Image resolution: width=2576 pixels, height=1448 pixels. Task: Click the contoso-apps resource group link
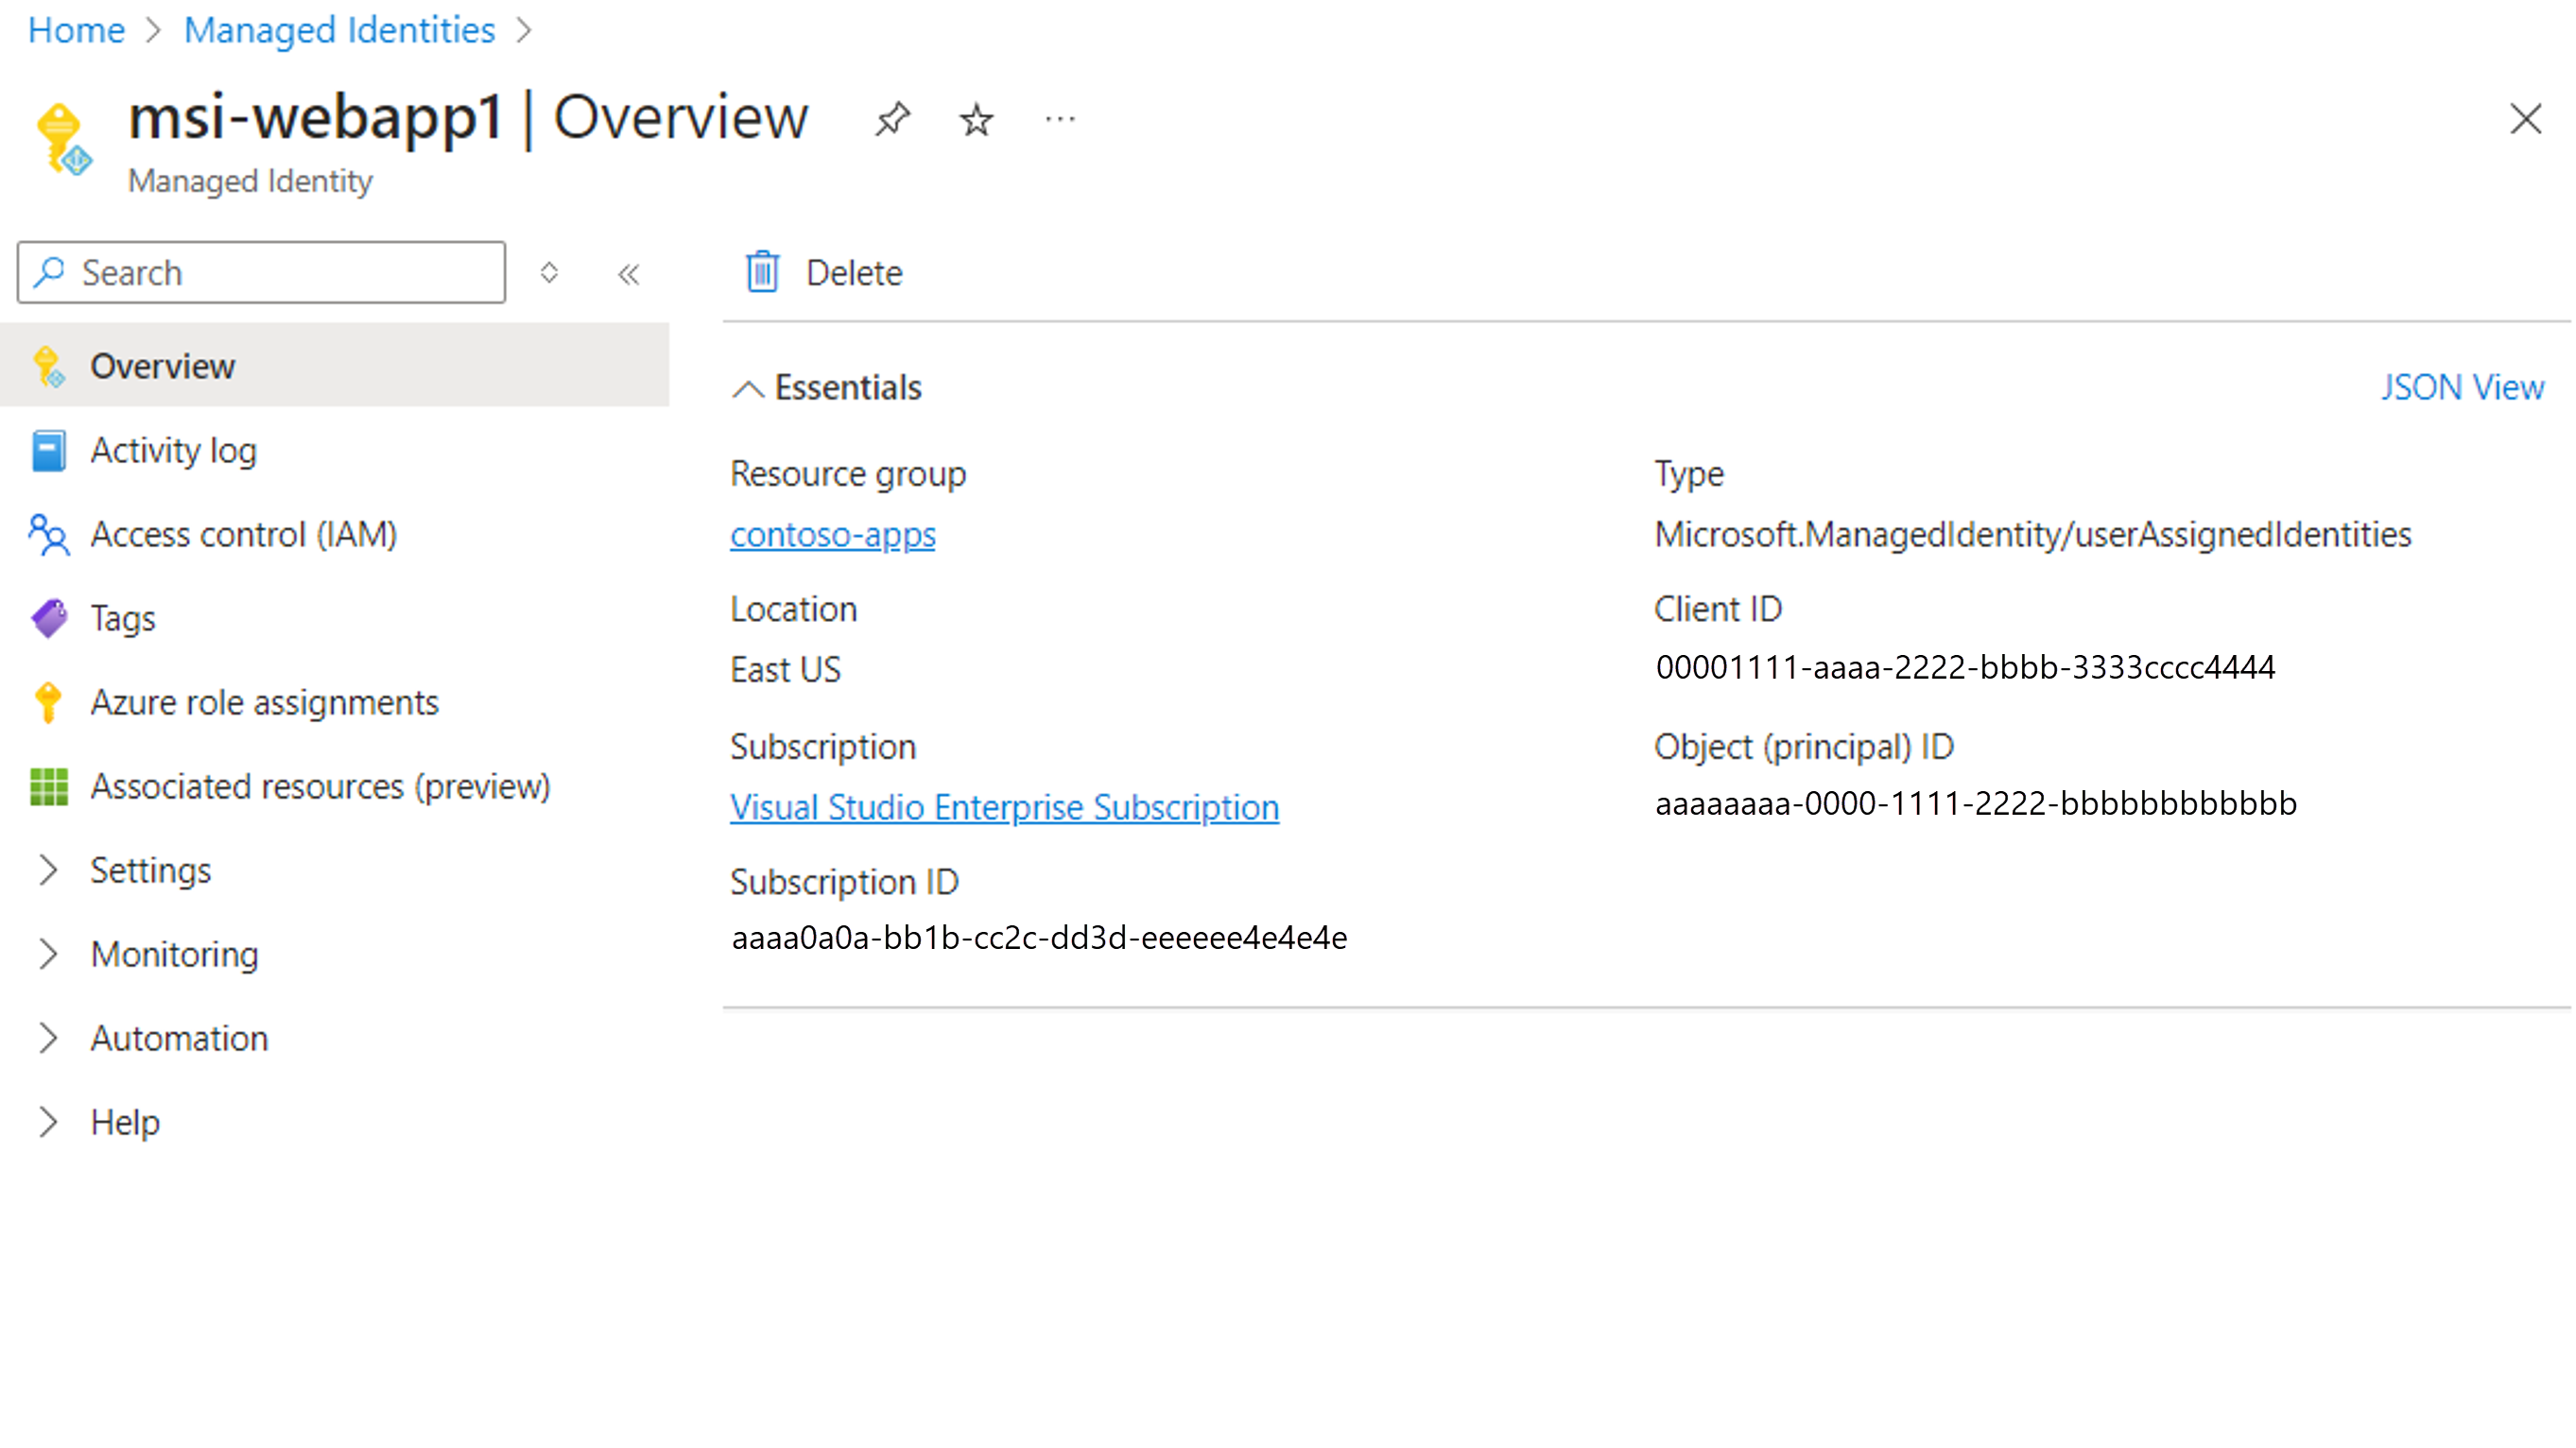point(834,534)
